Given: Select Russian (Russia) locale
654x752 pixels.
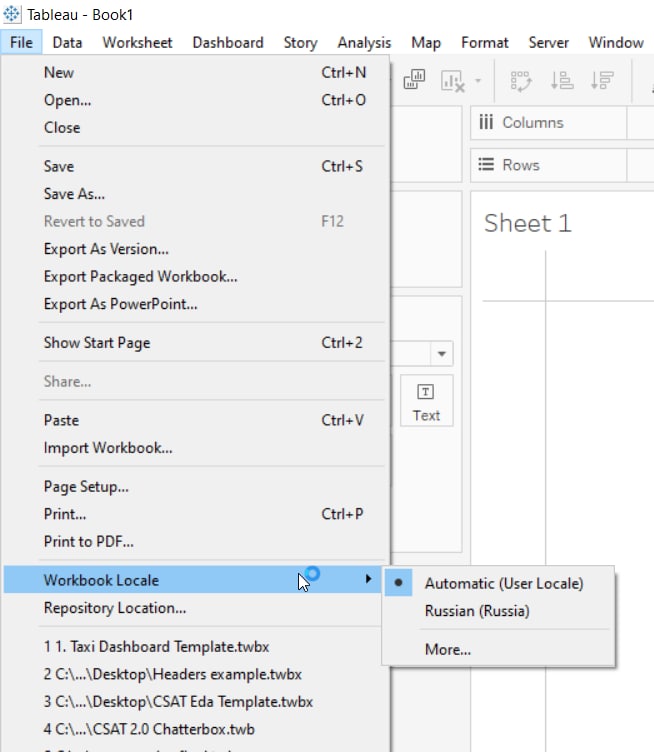Looking at the screenshot, I should 499,611.
